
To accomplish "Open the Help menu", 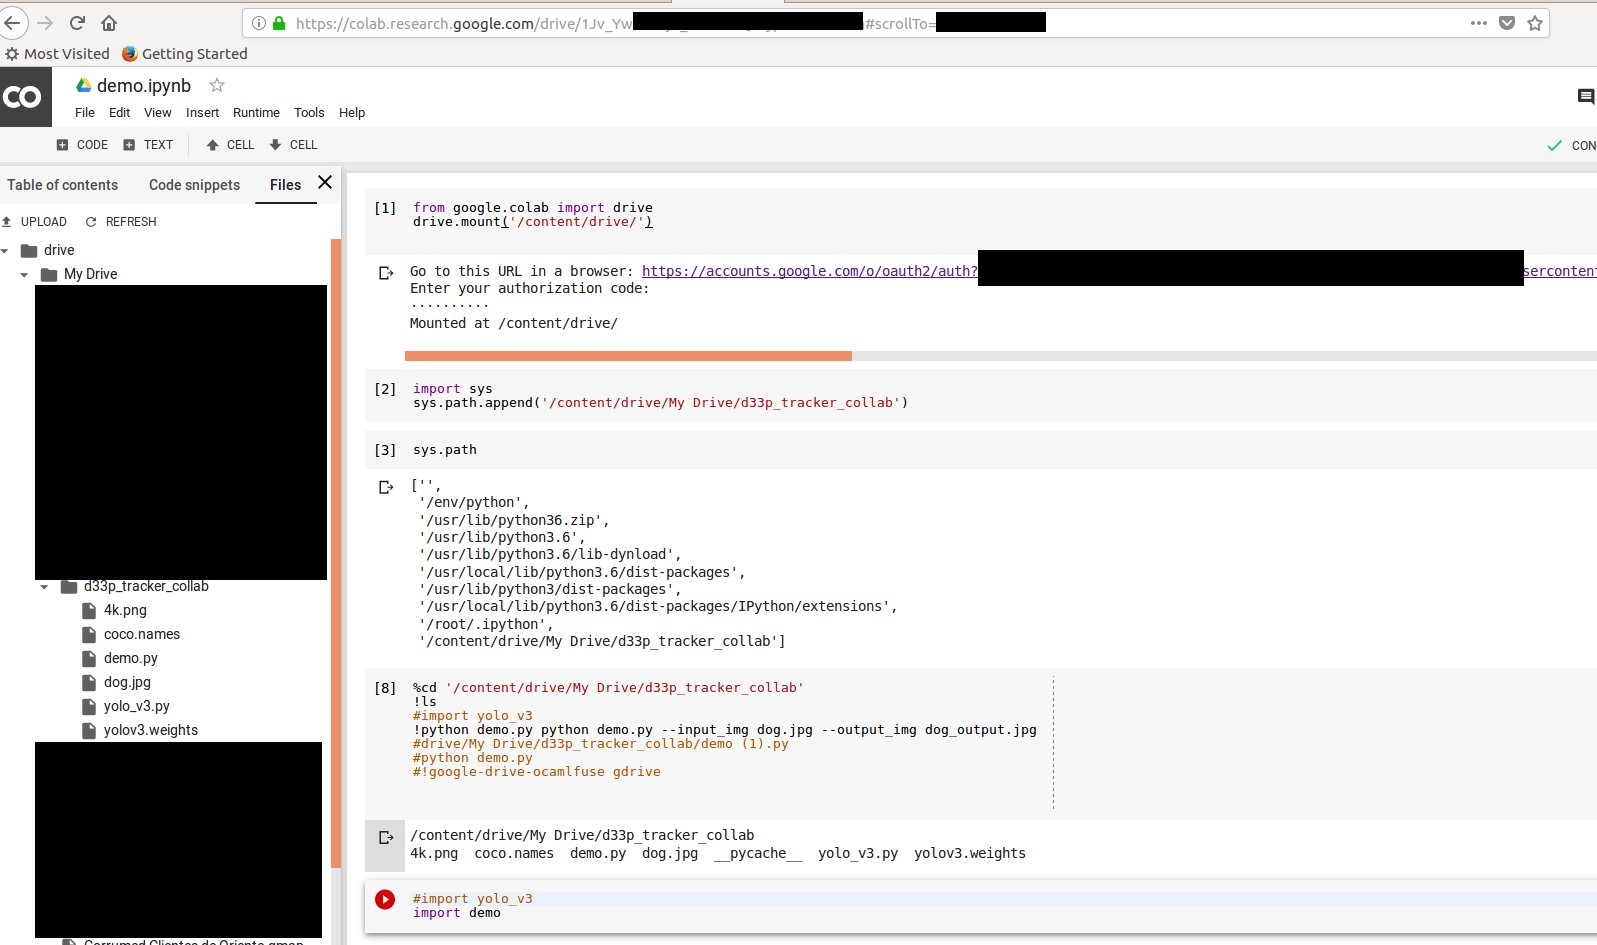I will (352, 113).
